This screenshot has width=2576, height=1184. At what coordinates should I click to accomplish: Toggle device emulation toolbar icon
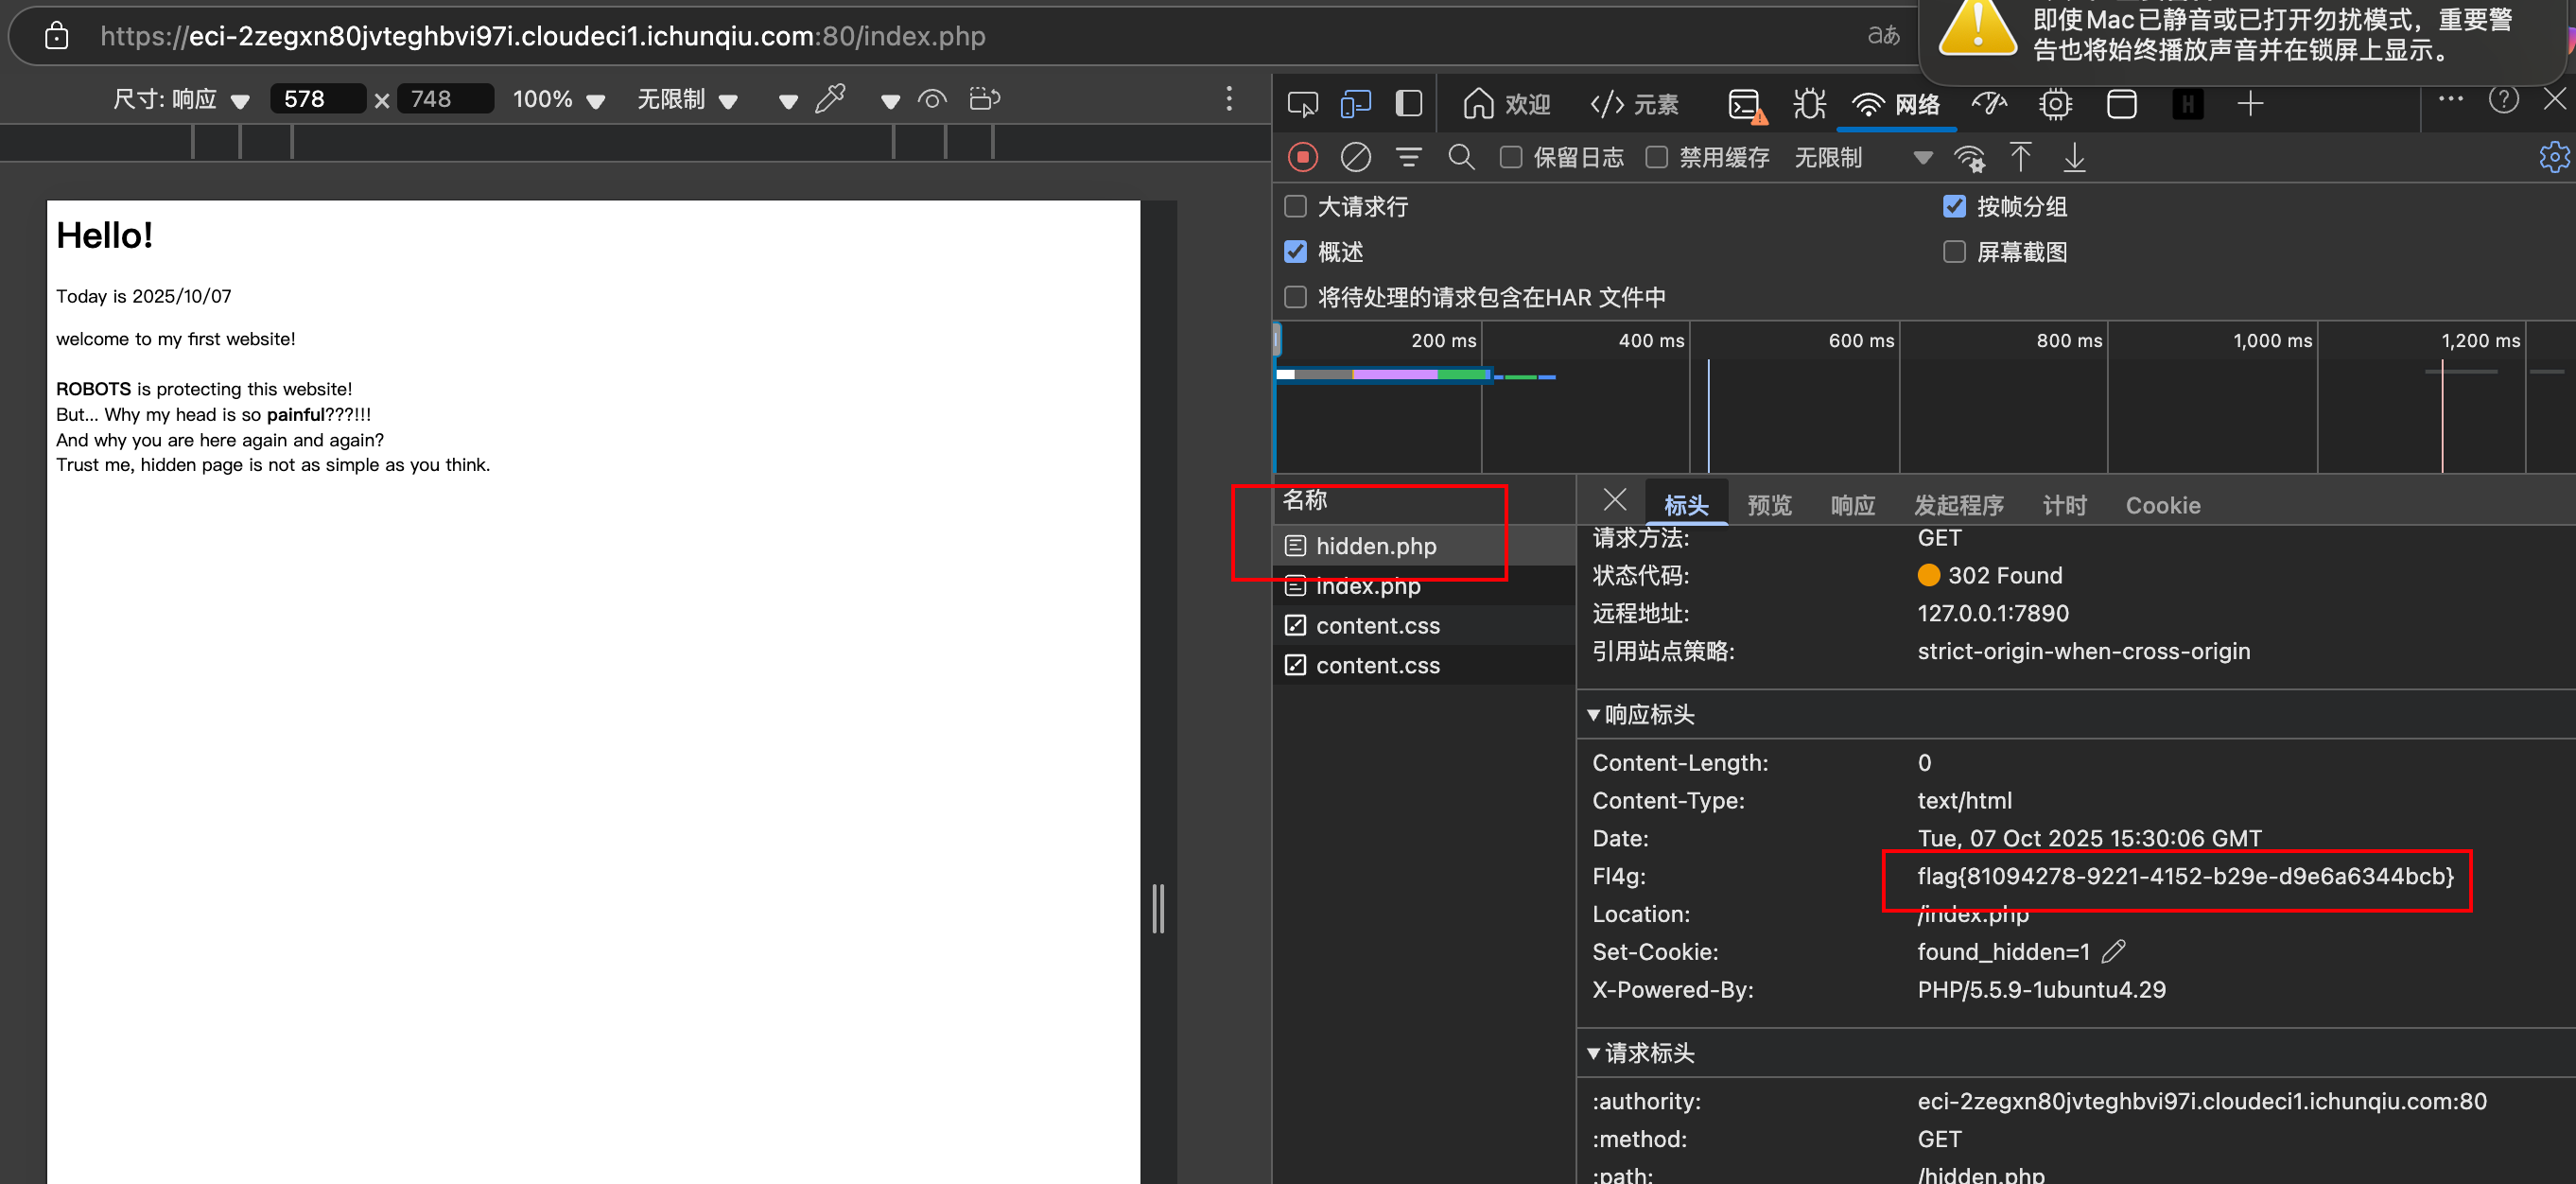1355,104
